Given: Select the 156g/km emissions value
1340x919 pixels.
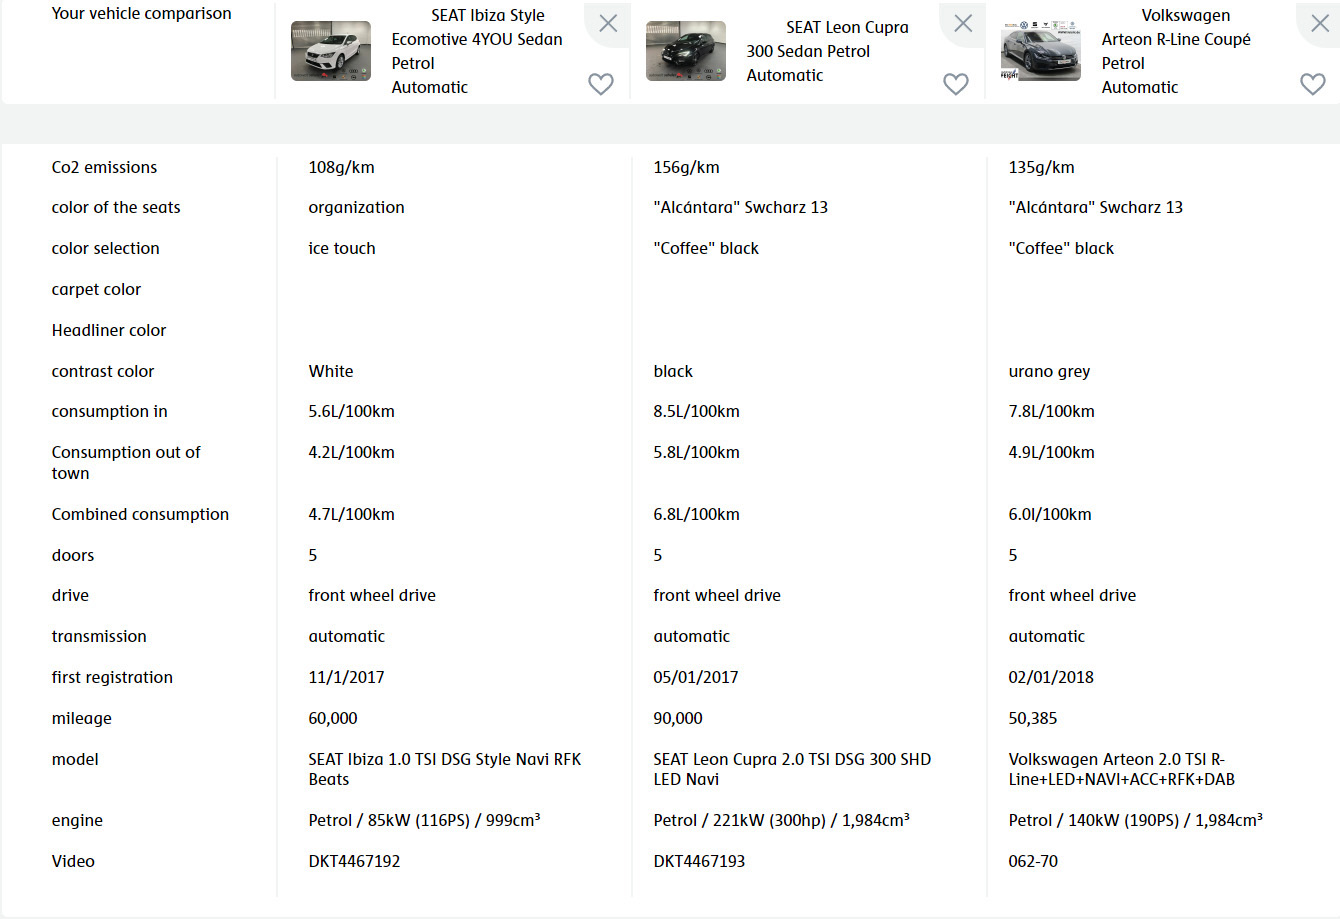Looking at the screenshot, I should [x=686, y=168].
